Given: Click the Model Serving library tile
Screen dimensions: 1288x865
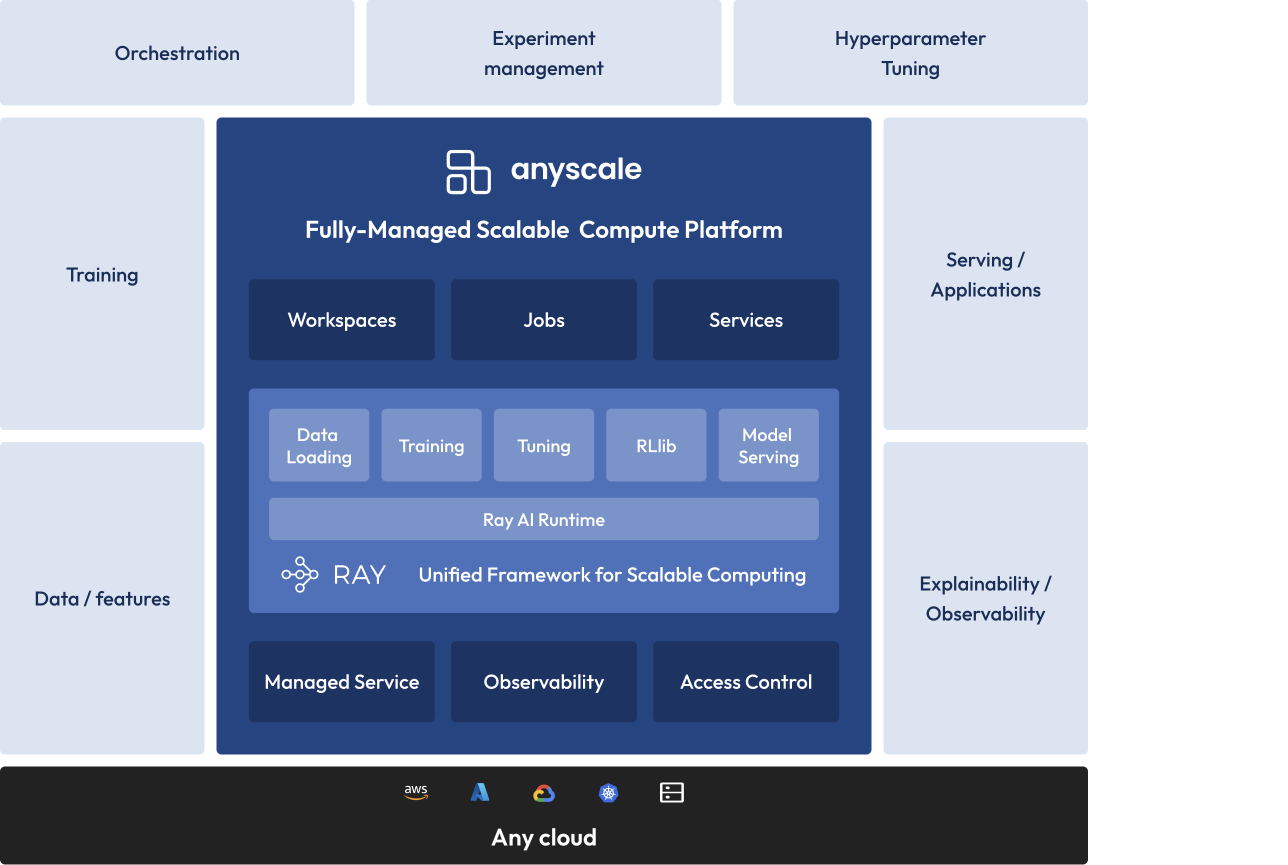Looking at the screenshot, I should [x=769, y=445].
